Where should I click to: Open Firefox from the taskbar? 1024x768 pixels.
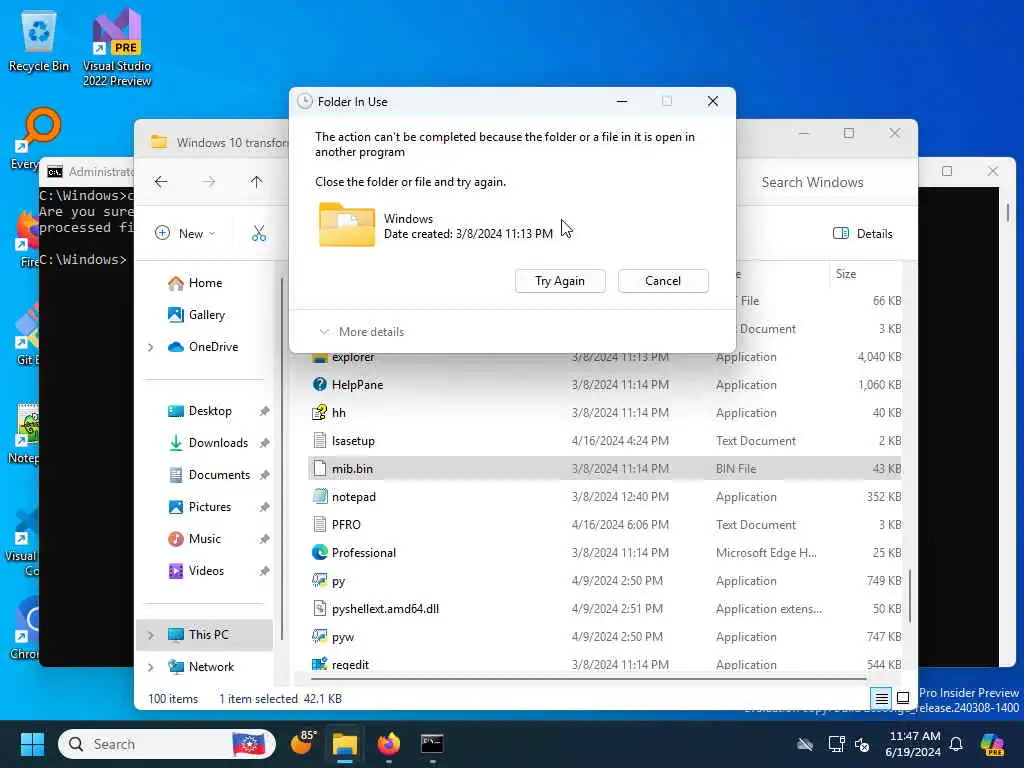(389, 744)
